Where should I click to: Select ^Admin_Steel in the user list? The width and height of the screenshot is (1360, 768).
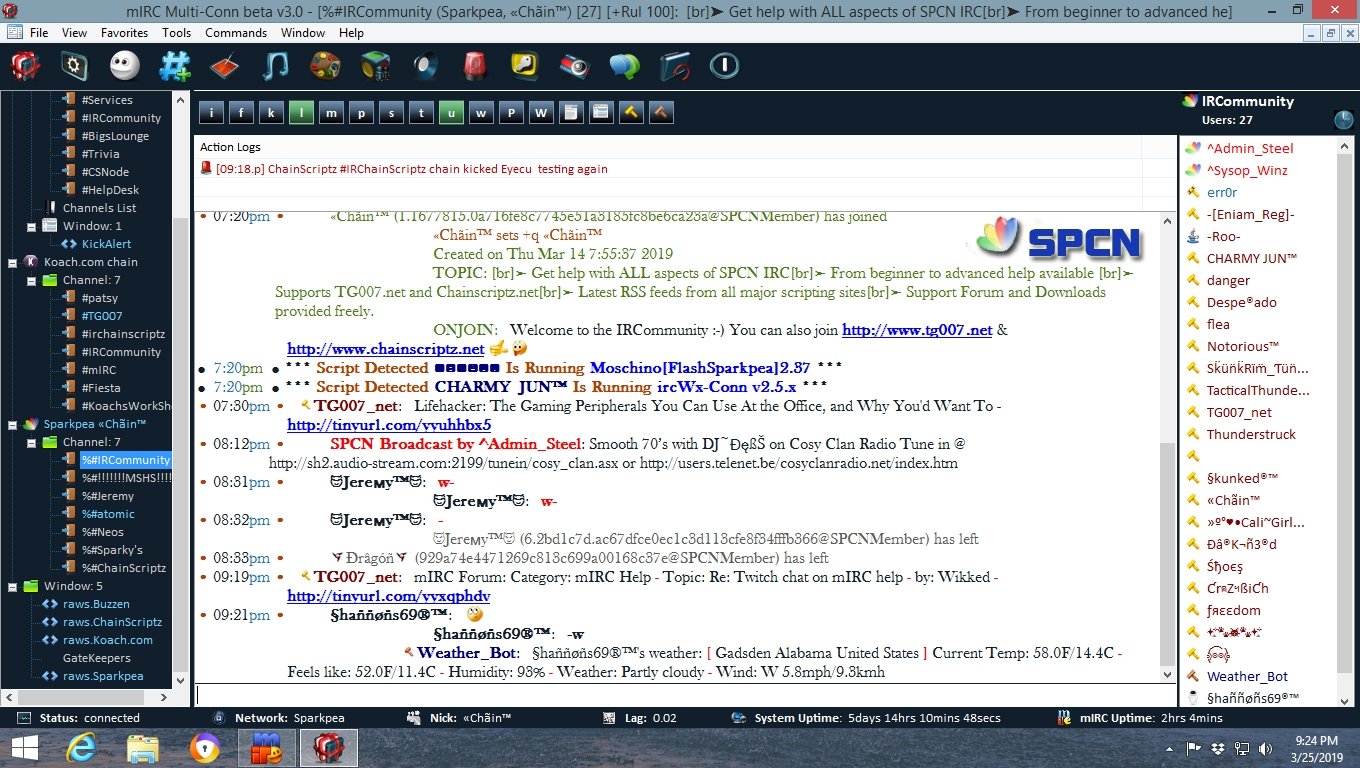click(x=1249, y=148)
